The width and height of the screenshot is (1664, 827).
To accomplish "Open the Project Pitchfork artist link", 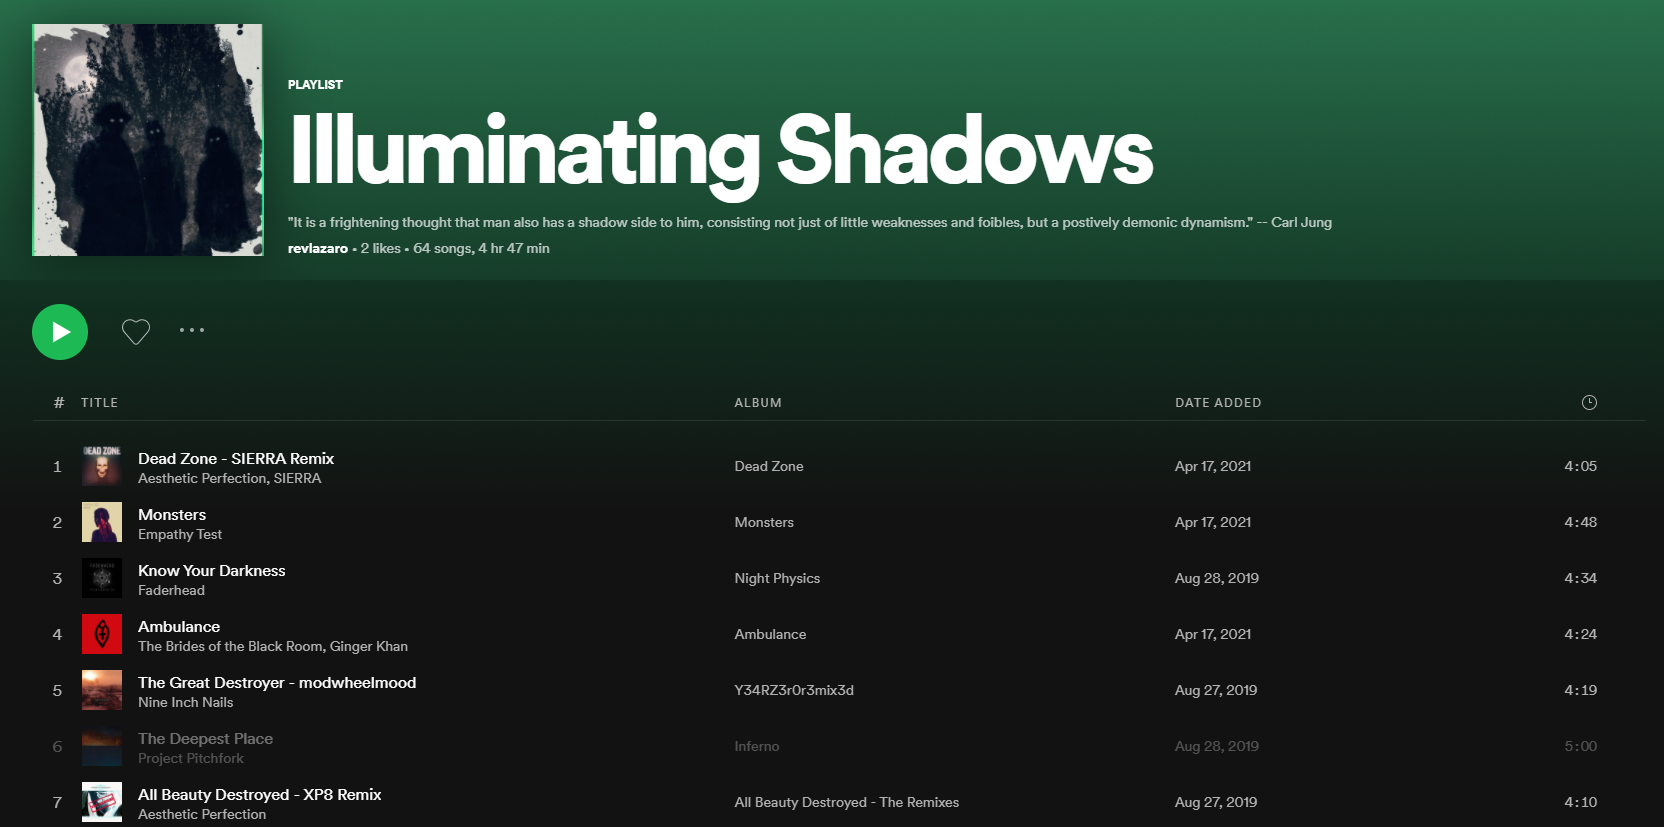I will point(190,758).
